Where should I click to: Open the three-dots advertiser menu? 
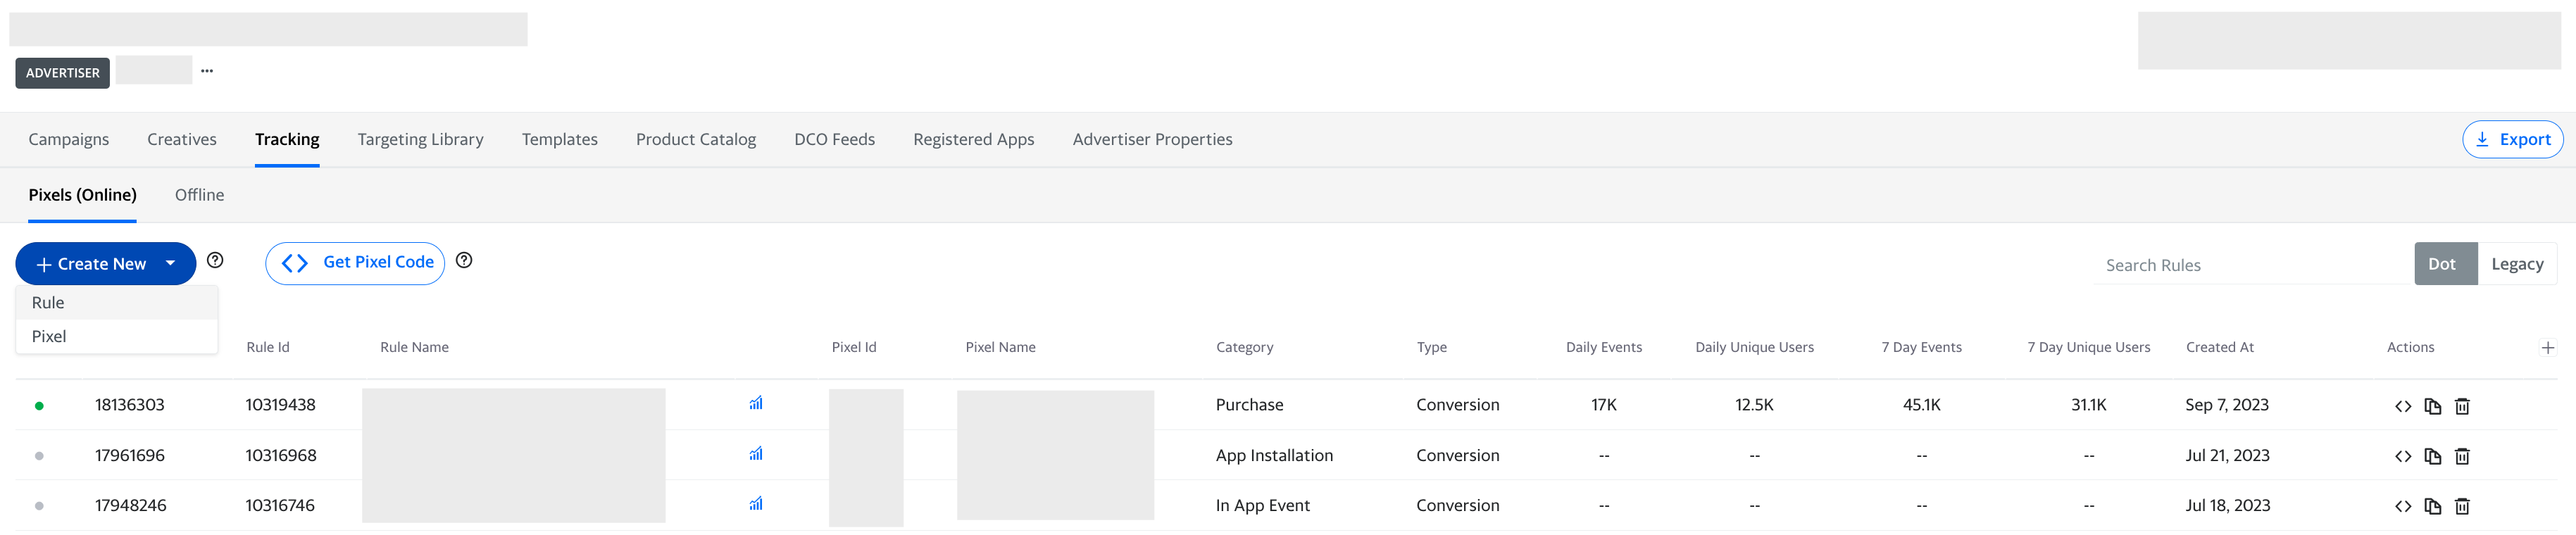pyautogui.click(x=207, y=71)
